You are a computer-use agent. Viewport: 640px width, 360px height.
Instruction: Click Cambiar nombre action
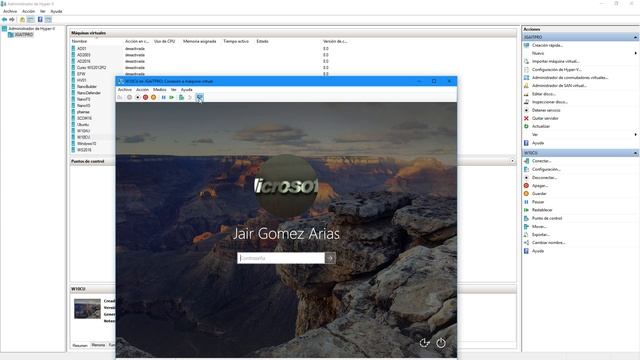[549, 243]
